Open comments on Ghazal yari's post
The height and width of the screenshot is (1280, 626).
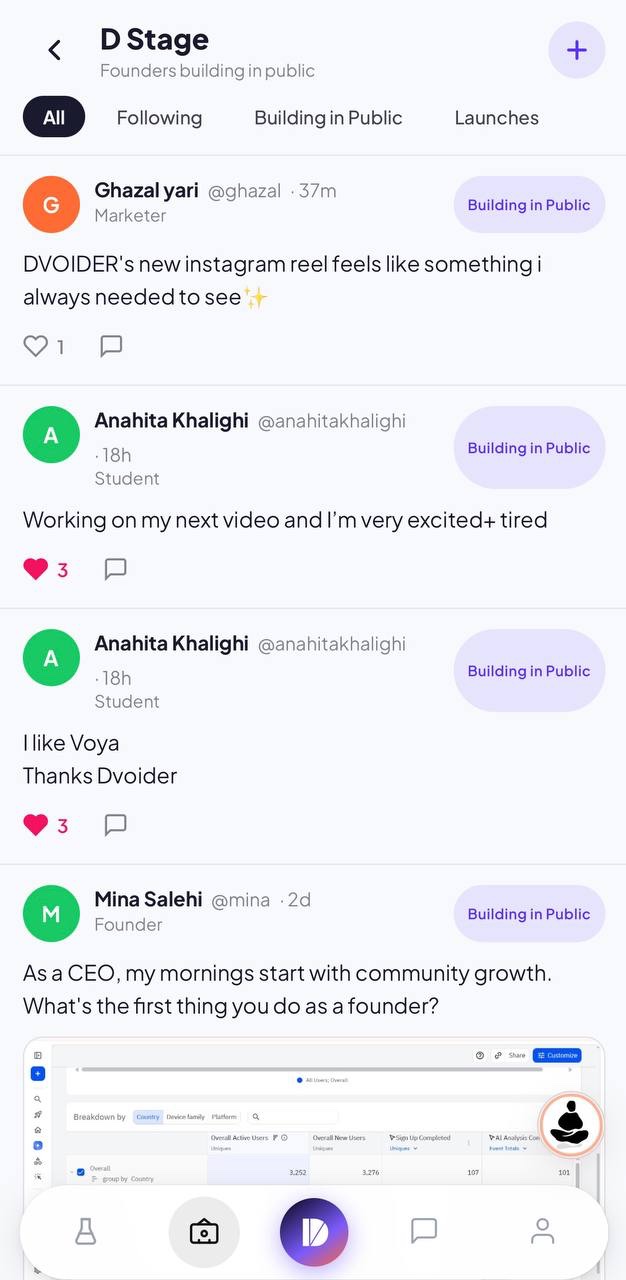click(x=111, y=346)
